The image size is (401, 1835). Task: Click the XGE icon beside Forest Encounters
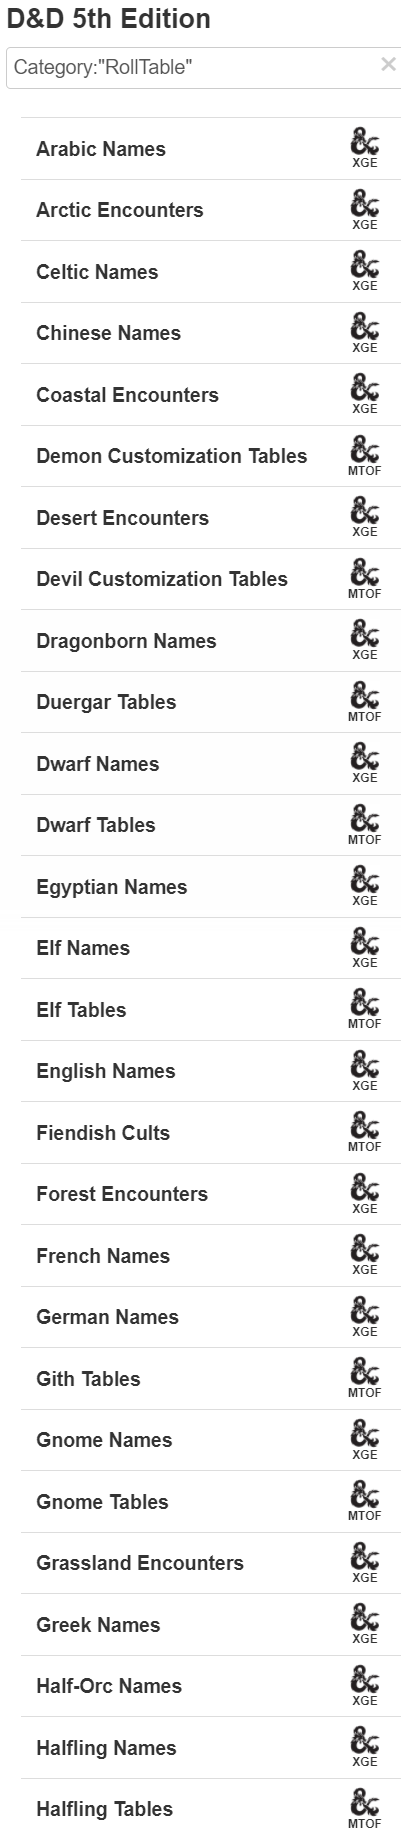365,1194
